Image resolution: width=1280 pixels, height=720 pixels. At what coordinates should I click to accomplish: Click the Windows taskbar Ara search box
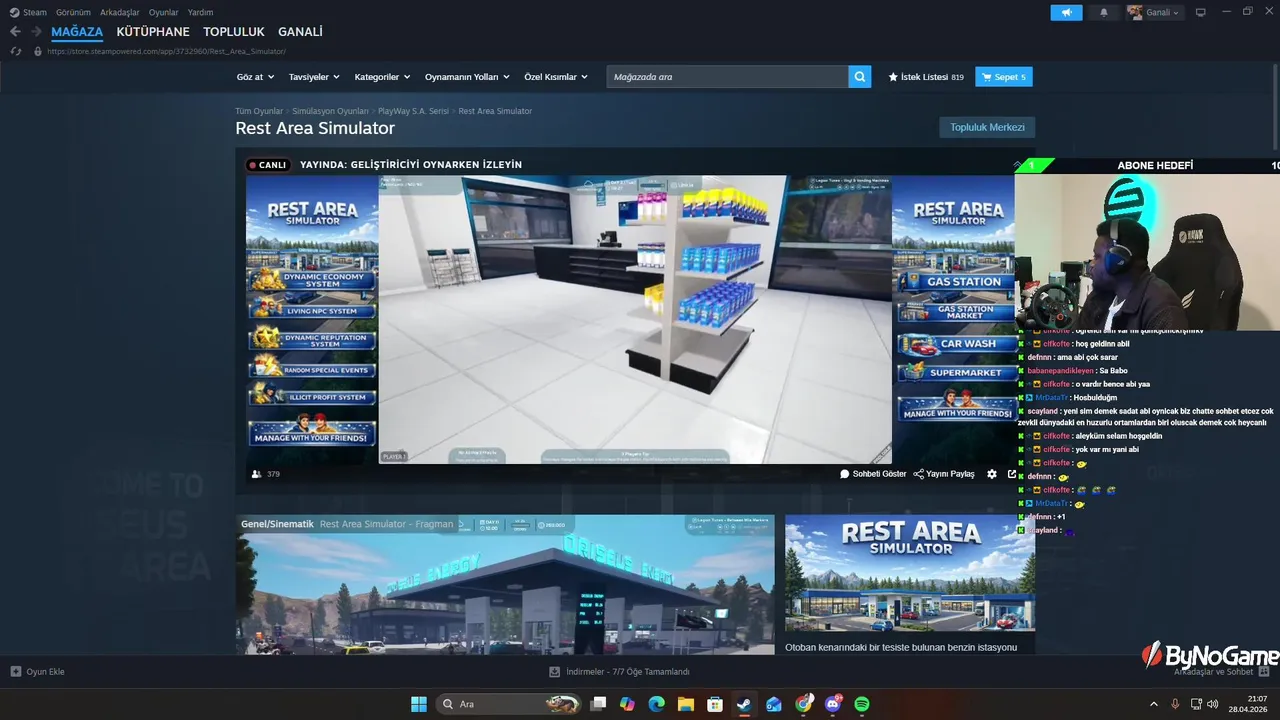510,704
